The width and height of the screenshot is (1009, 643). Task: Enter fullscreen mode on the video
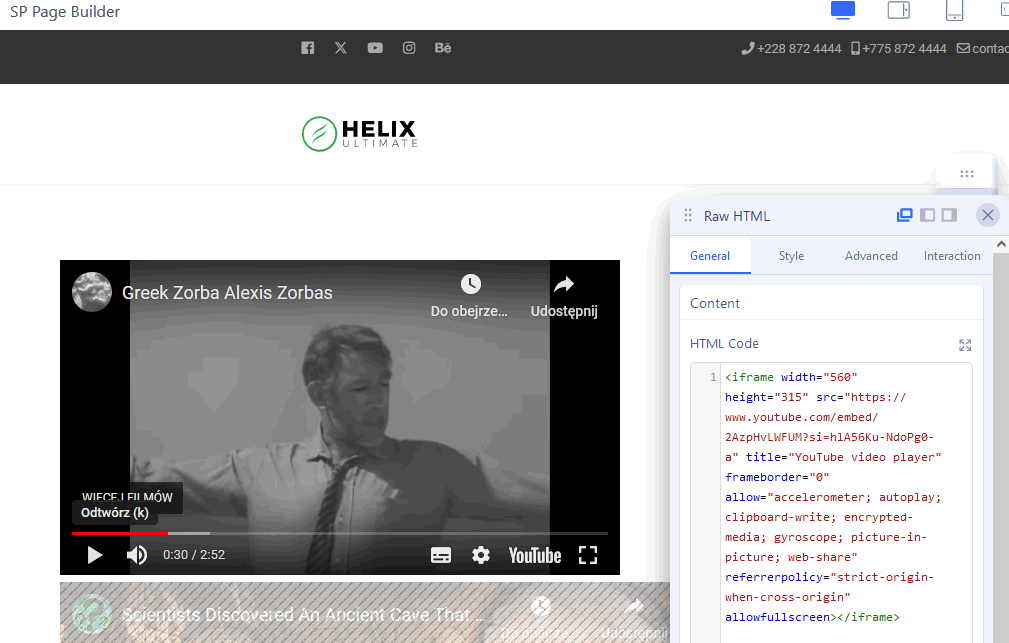click(x=588, y=555)
